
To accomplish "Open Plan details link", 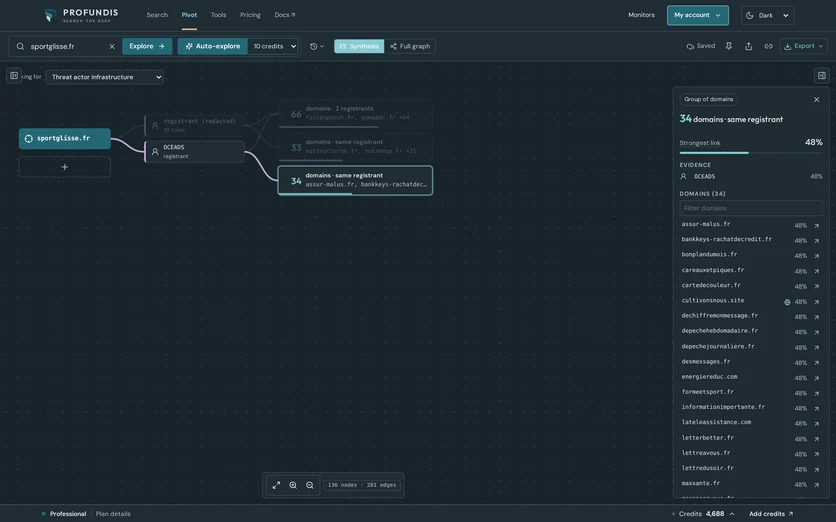I will click(x=113, y=514).
